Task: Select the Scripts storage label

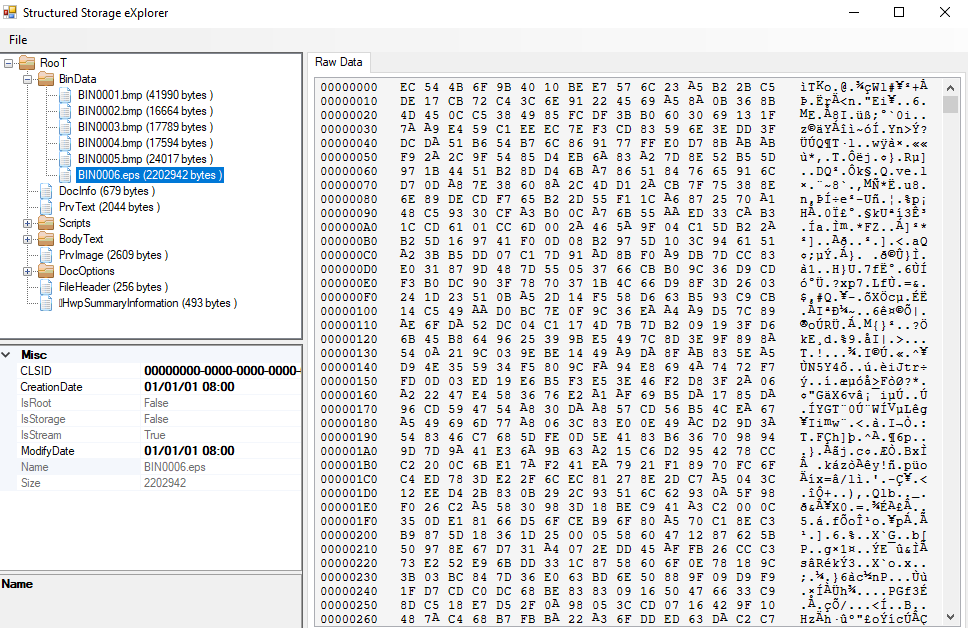Action: (75, 223)
